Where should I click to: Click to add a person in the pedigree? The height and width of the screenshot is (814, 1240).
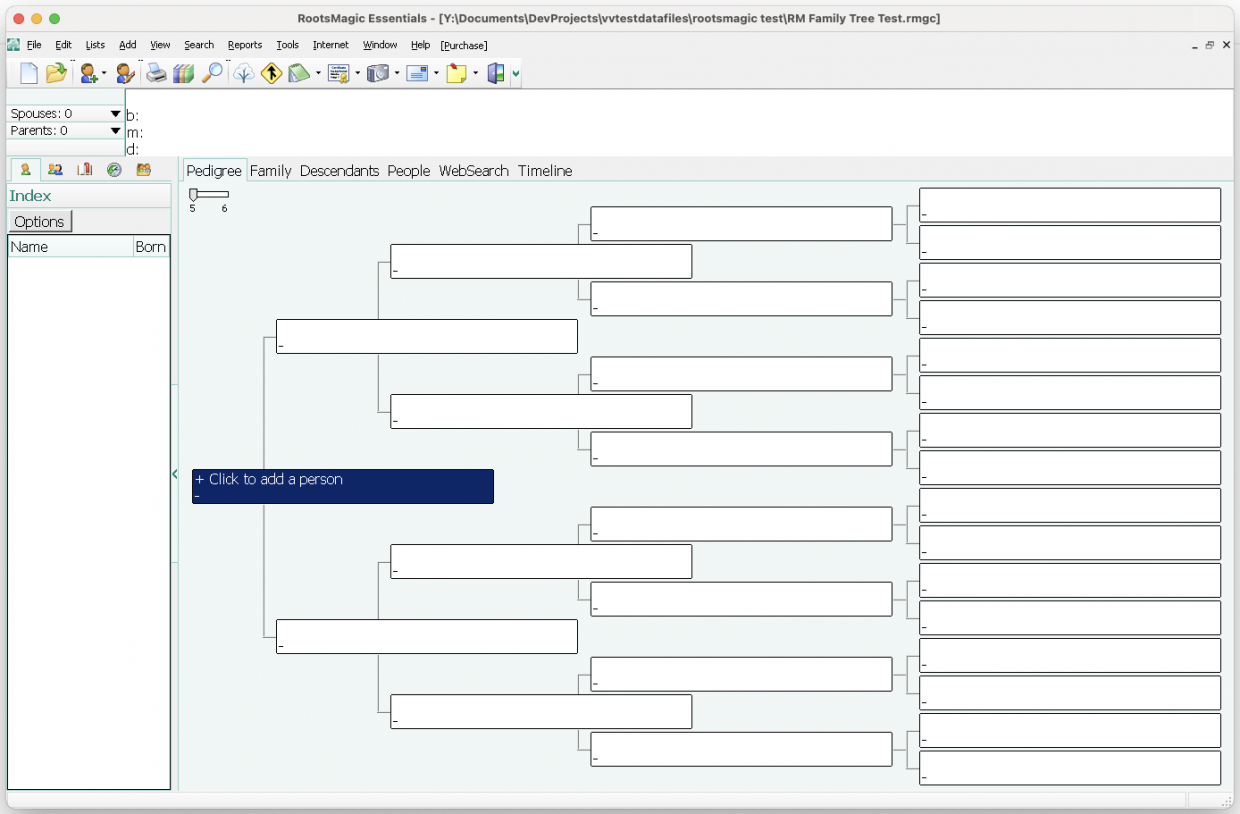[342, 486]
